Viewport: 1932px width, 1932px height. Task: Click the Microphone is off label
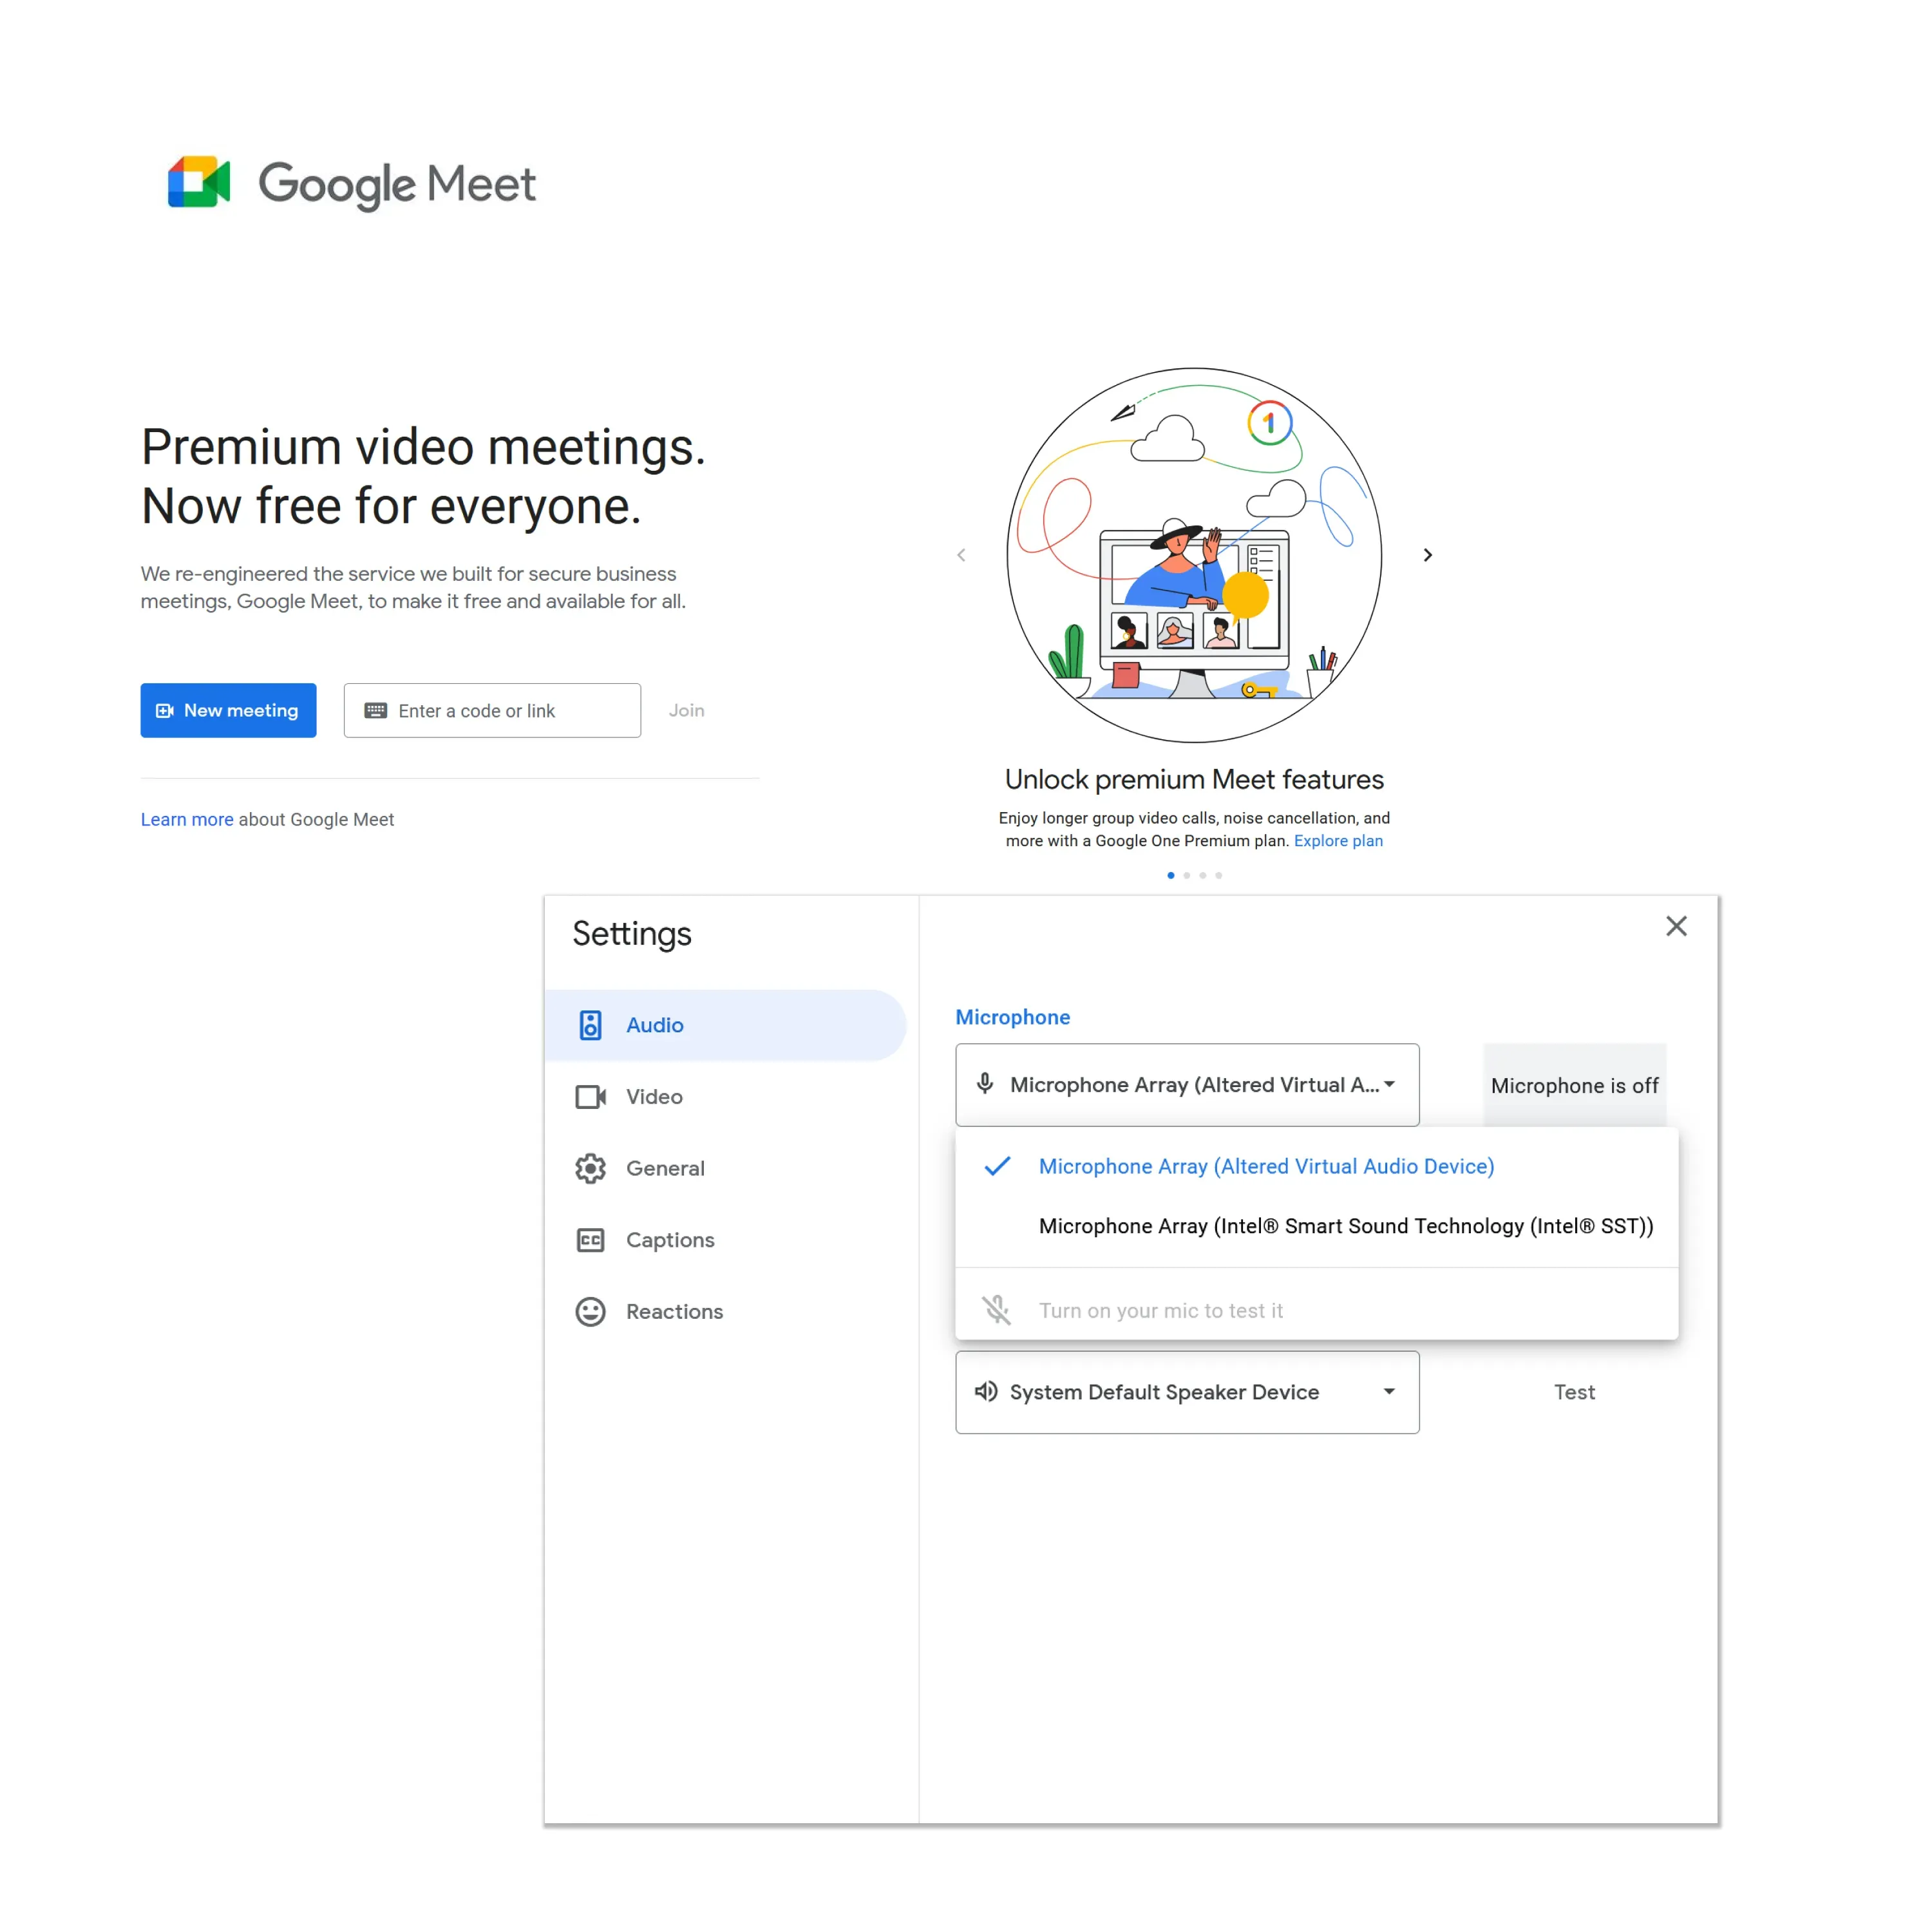click(x=1574, y=1085)
